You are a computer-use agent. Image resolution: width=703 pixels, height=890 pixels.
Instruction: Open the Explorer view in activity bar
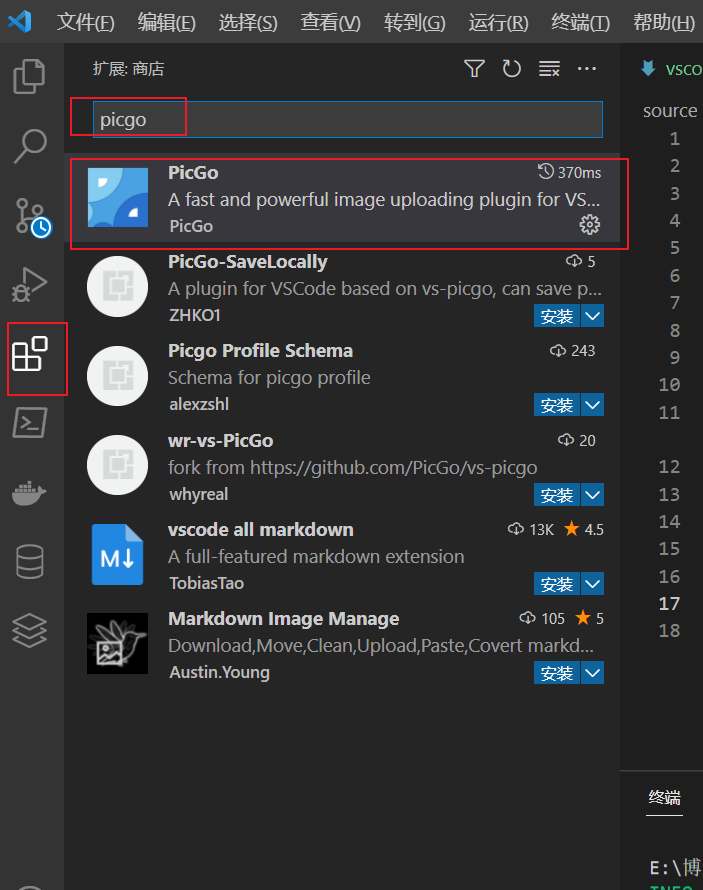point(30,76)
